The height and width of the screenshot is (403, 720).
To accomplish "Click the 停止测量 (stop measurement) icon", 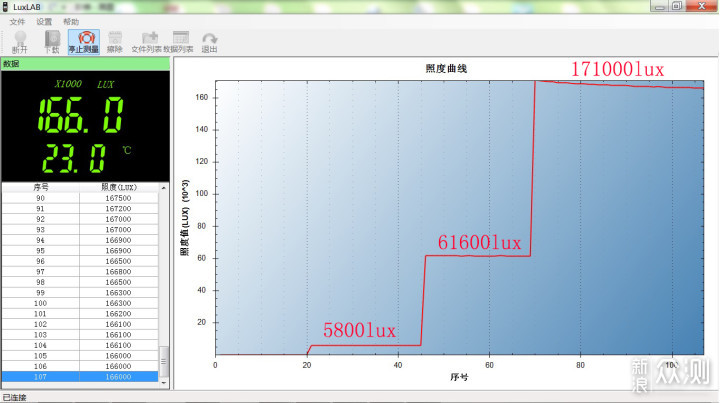I will click(84, 42).
